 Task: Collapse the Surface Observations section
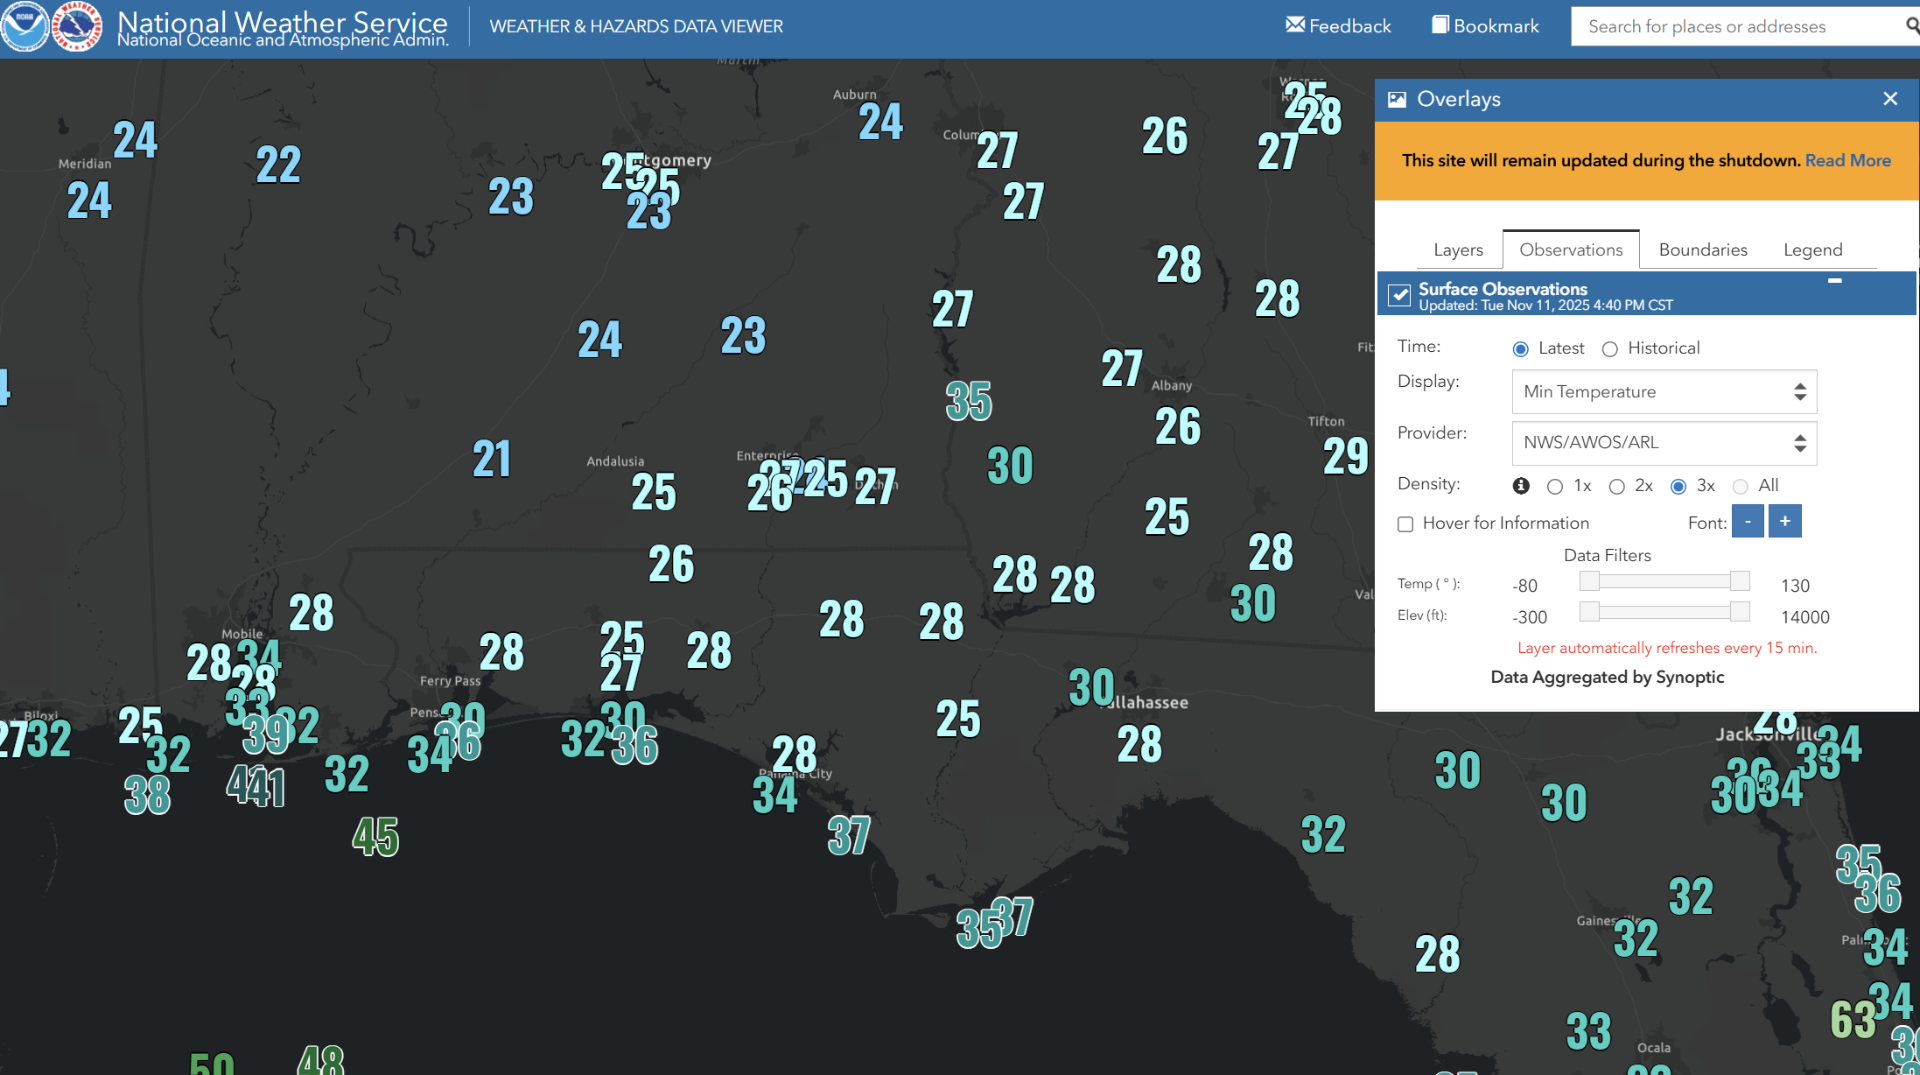tap(1834, 281)
